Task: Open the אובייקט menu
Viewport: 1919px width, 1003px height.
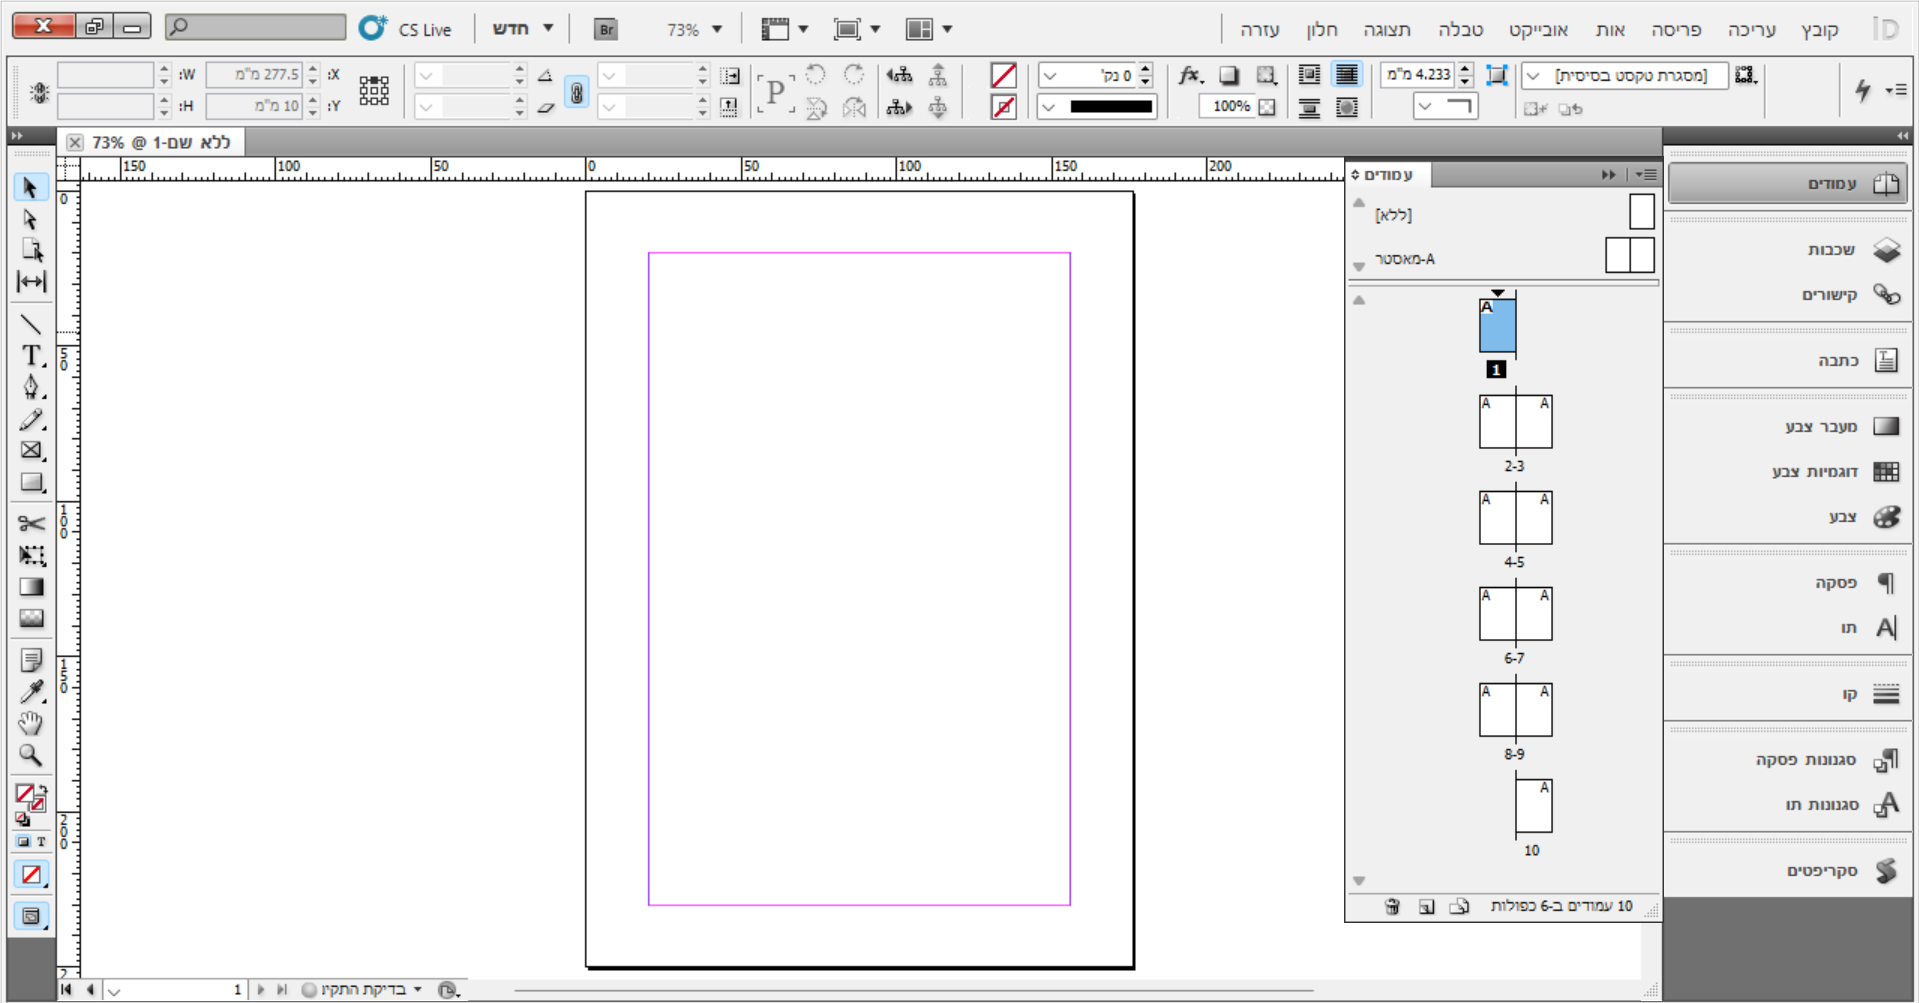Action: coord(1538,30)
